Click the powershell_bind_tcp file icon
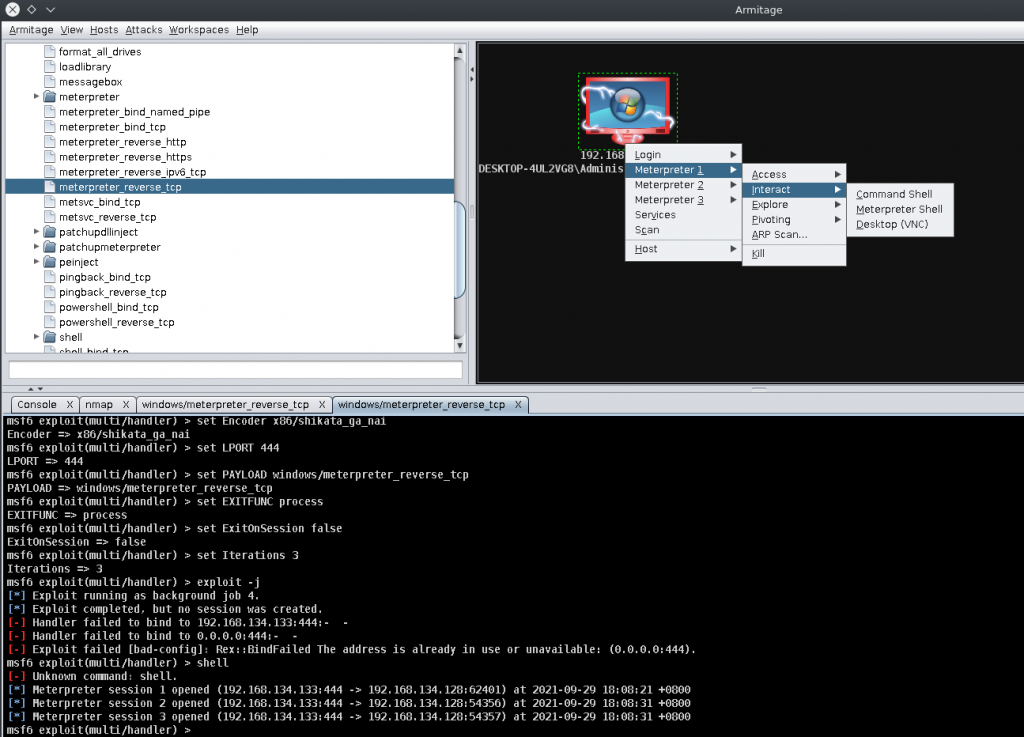 [x=50, y=307]
